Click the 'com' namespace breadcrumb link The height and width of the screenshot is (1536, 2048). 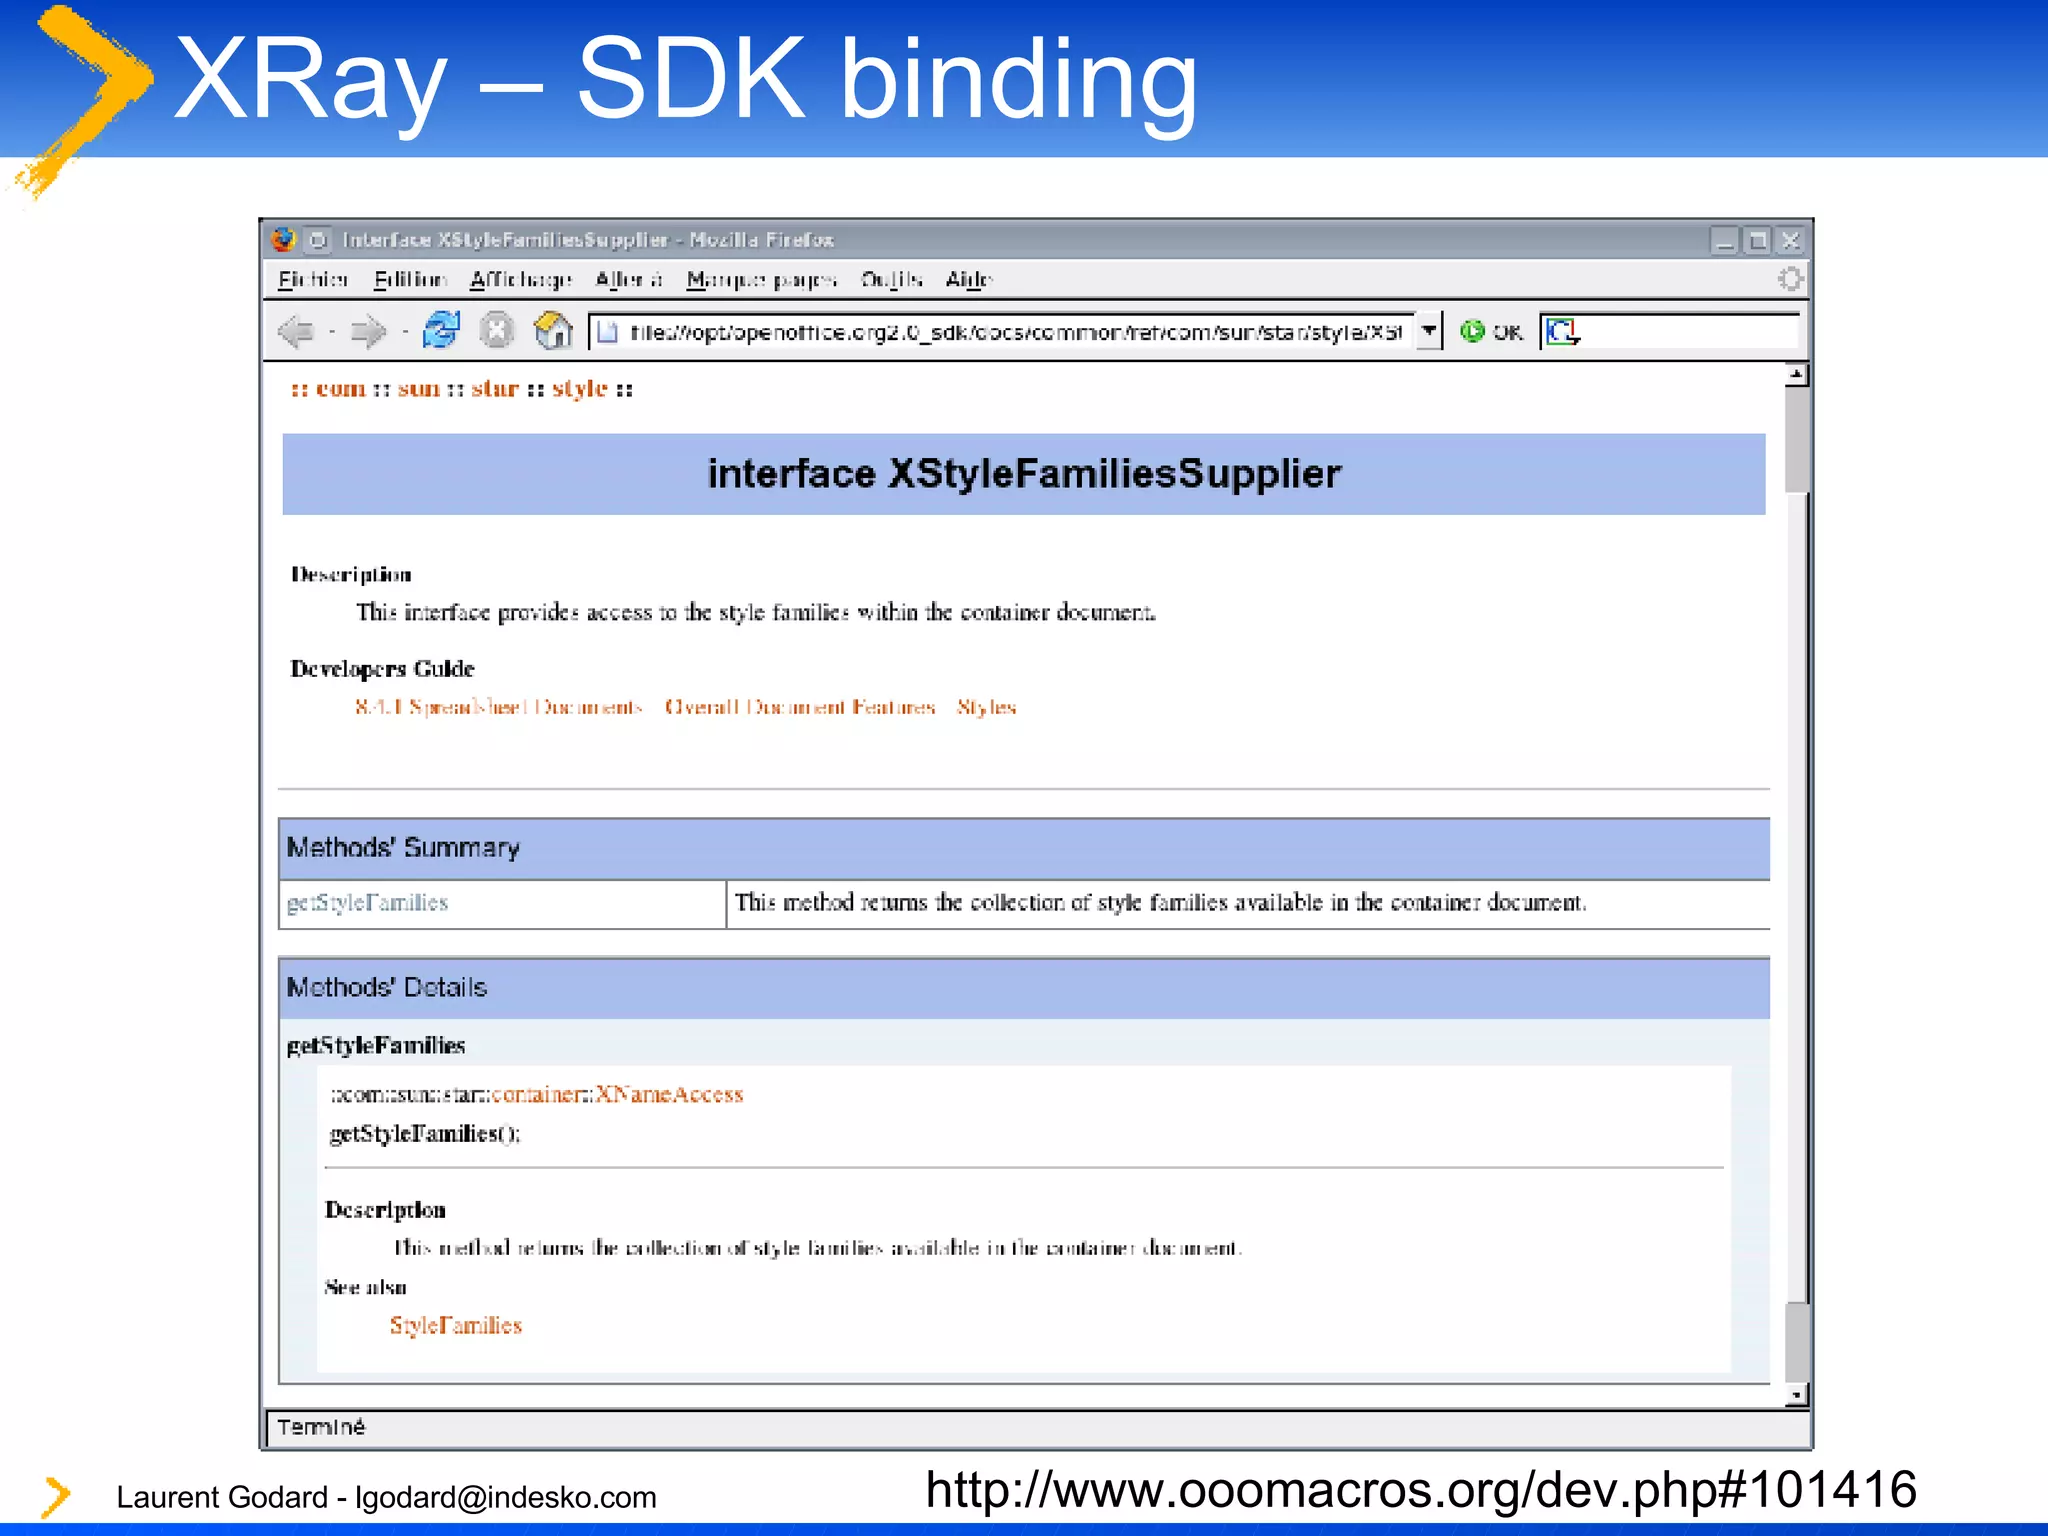click(x=340, y=389)
